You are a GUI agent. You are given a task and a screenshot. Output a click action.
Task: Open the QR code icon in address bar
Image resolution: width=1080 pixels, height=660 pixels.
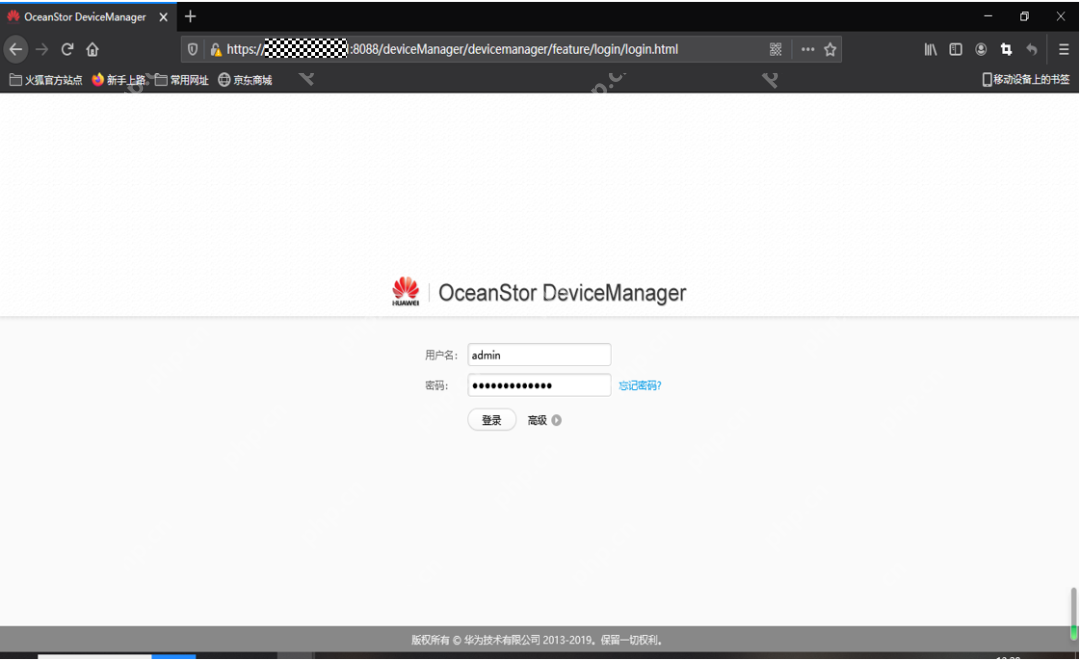775,49
